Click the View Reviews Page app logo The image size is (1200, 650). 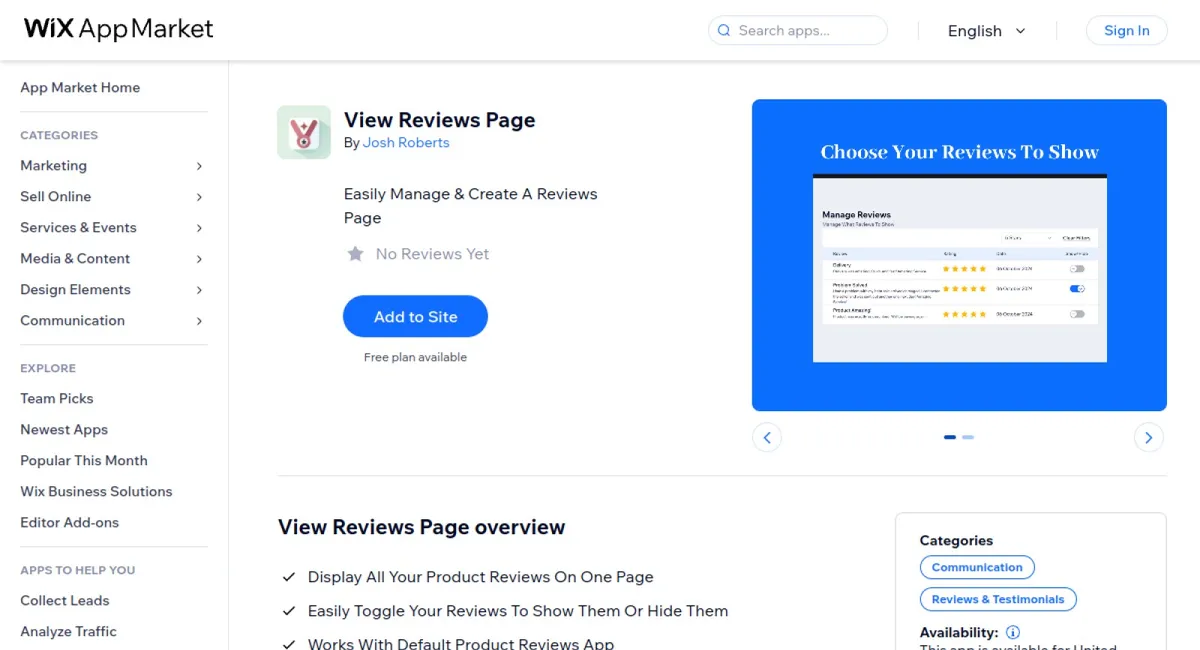coord(303,131)
